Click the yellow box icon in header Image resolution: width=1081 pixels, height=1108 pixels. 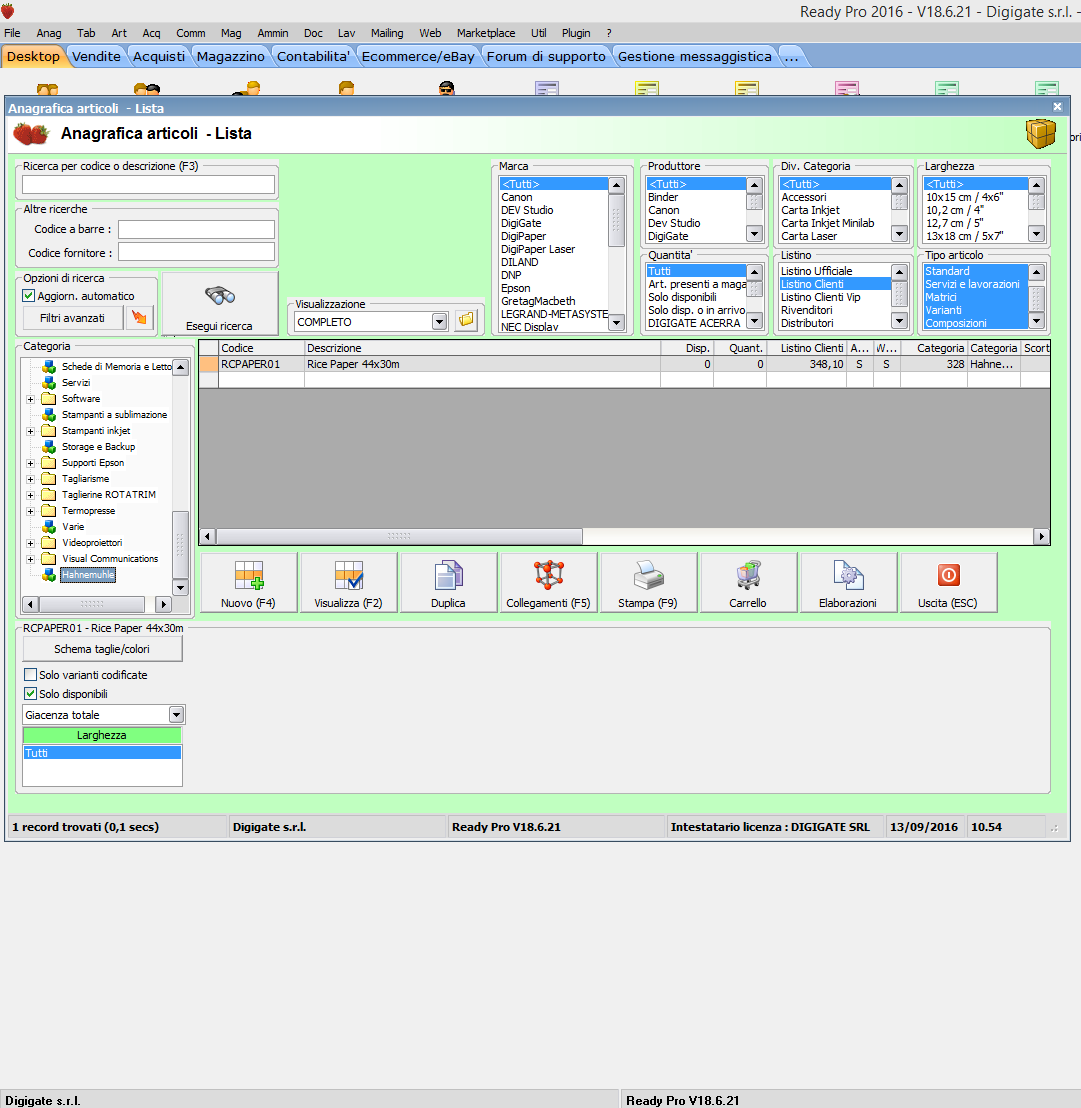click(x=1040, y=133)
